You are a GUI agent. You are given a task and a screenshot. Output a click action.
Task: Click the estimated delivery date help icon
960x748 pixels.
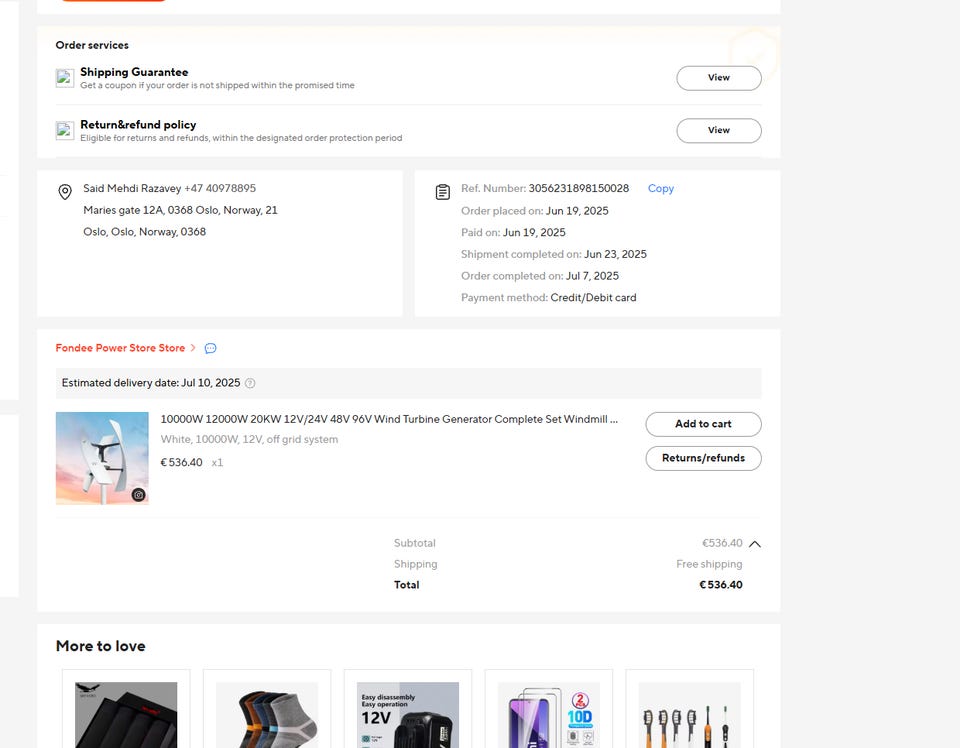(250, 383)
